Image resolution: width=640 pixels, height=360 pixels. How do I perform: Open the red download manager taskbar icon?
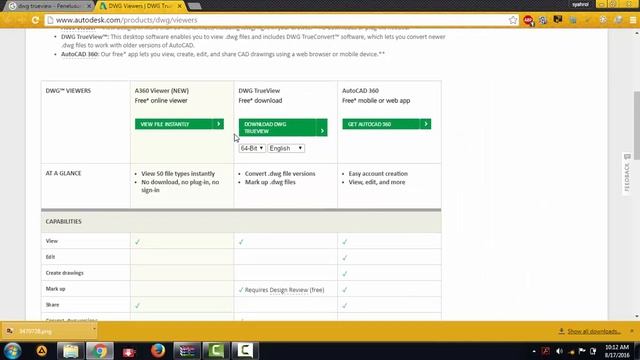[129, 351]
